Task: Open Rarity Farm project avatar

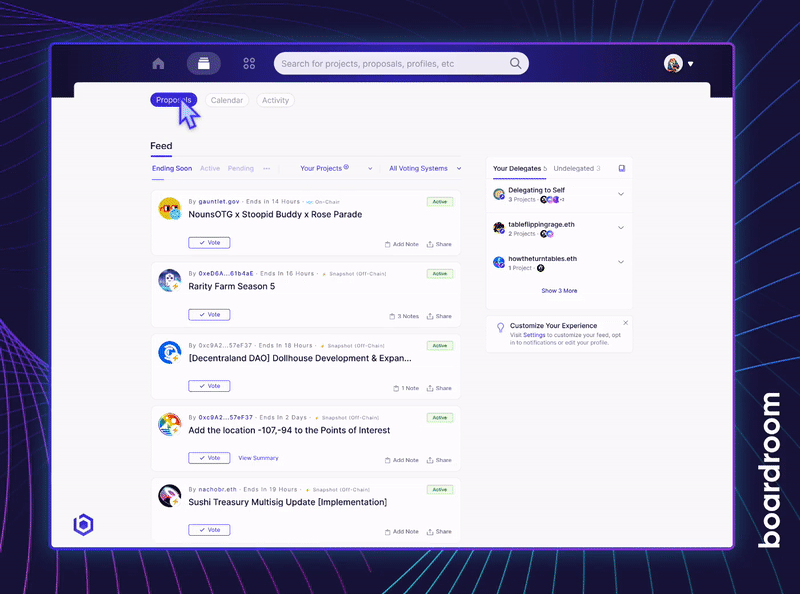Action: tap(169, 281)
